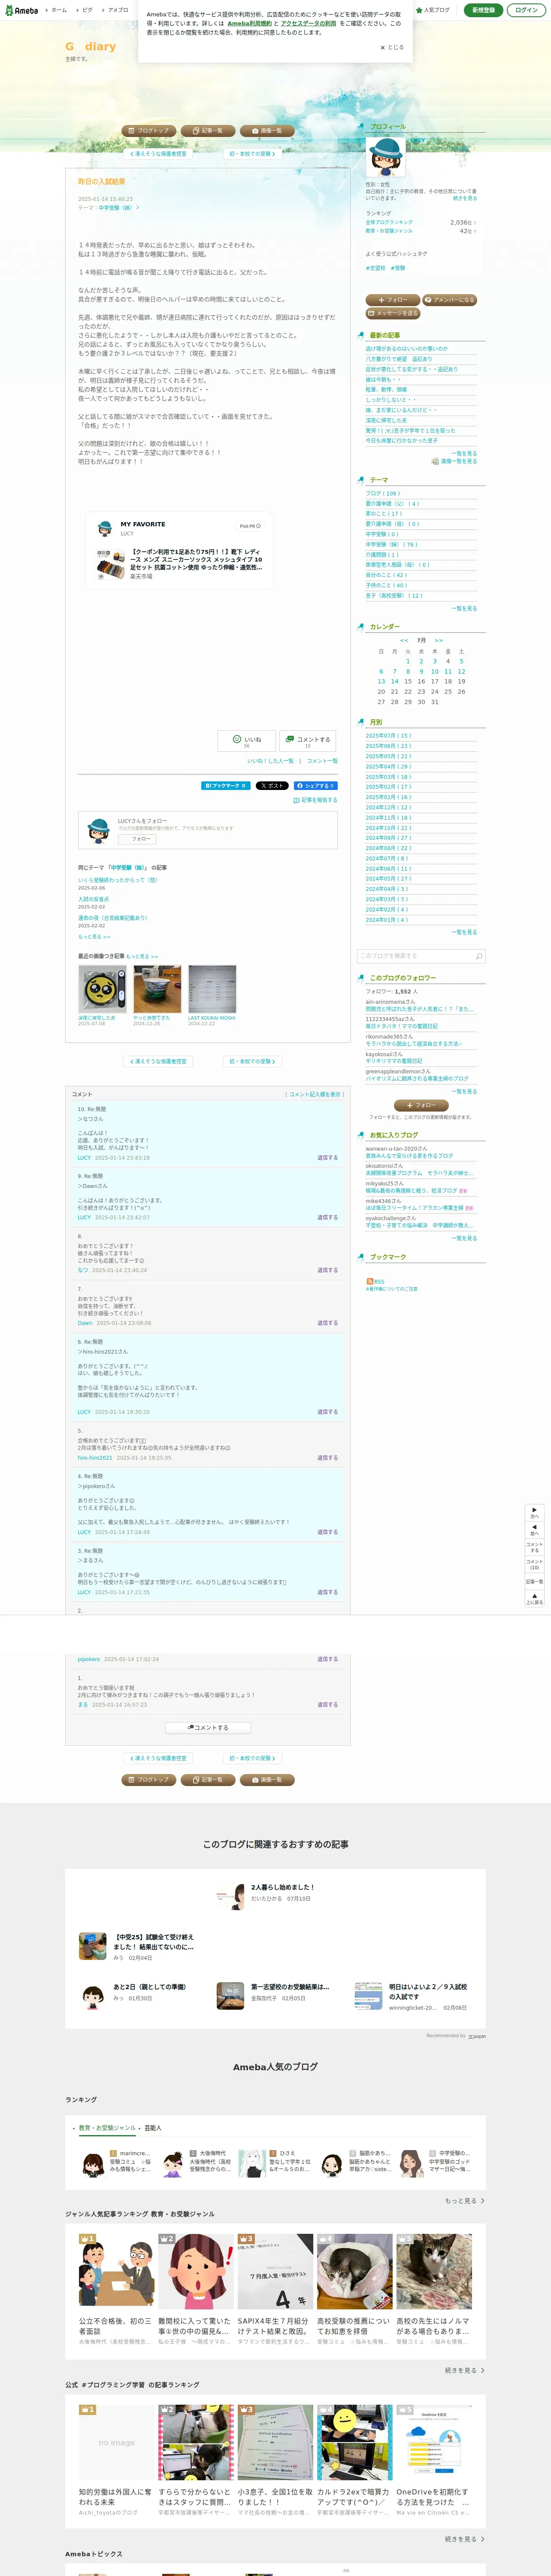Open the Ameba logo home link
551x2576 pixels.
pos(21,10)
